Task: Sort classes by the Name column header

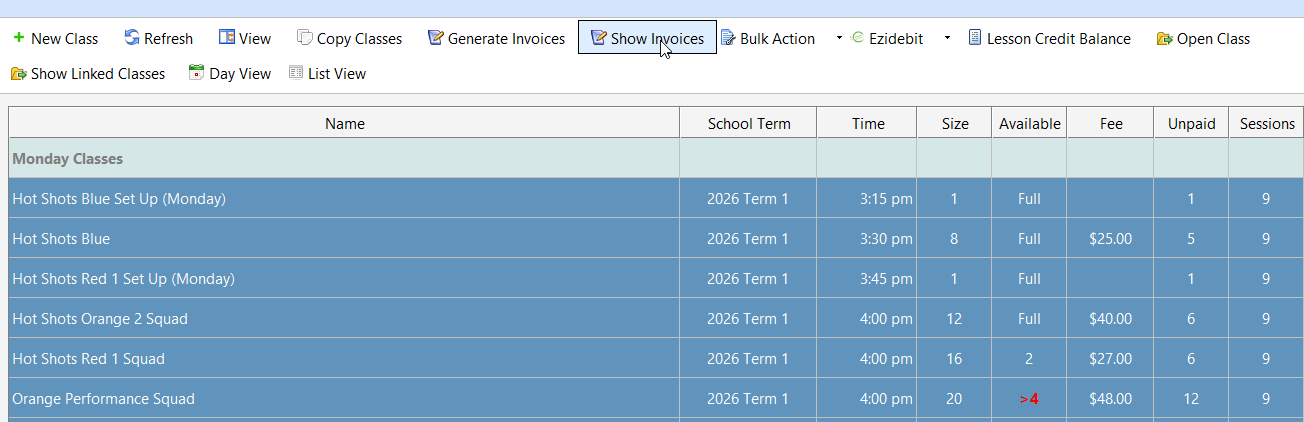Action: coord(344,124)
